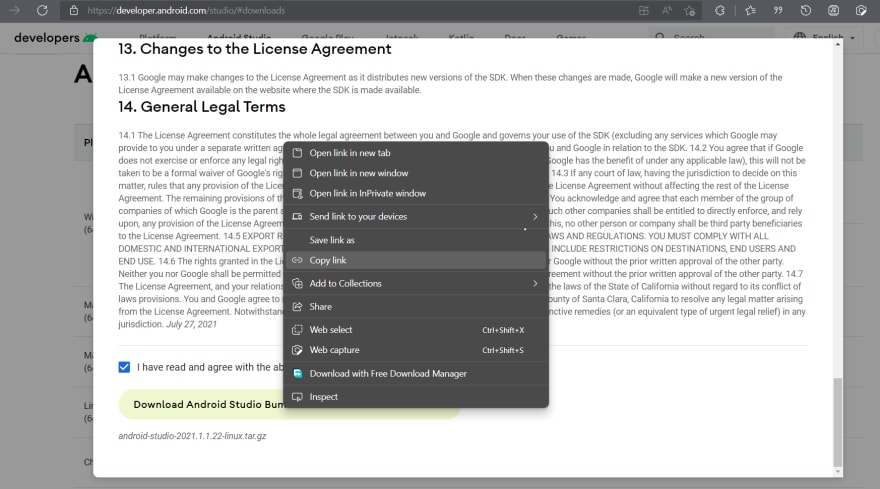Click the InPrivate window icon
The image size is (880, 489).
pyautogui.click(x=297, y=194)
